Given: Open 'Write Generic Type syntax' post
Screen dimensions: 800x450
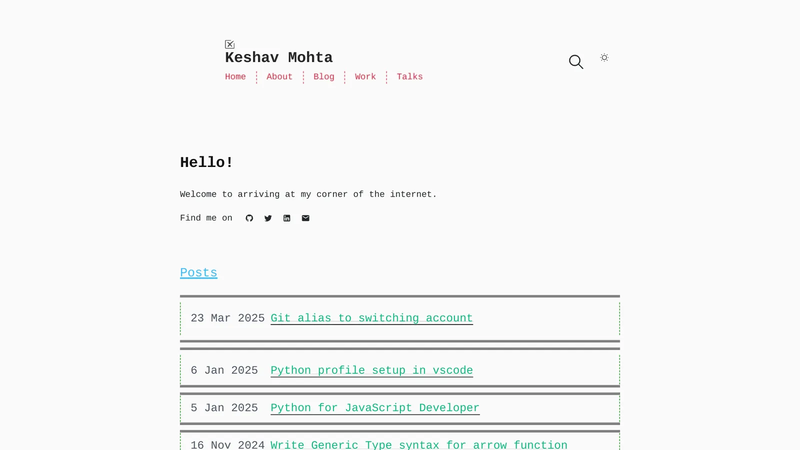Looking at the screenshot, I should coord(419,445).
